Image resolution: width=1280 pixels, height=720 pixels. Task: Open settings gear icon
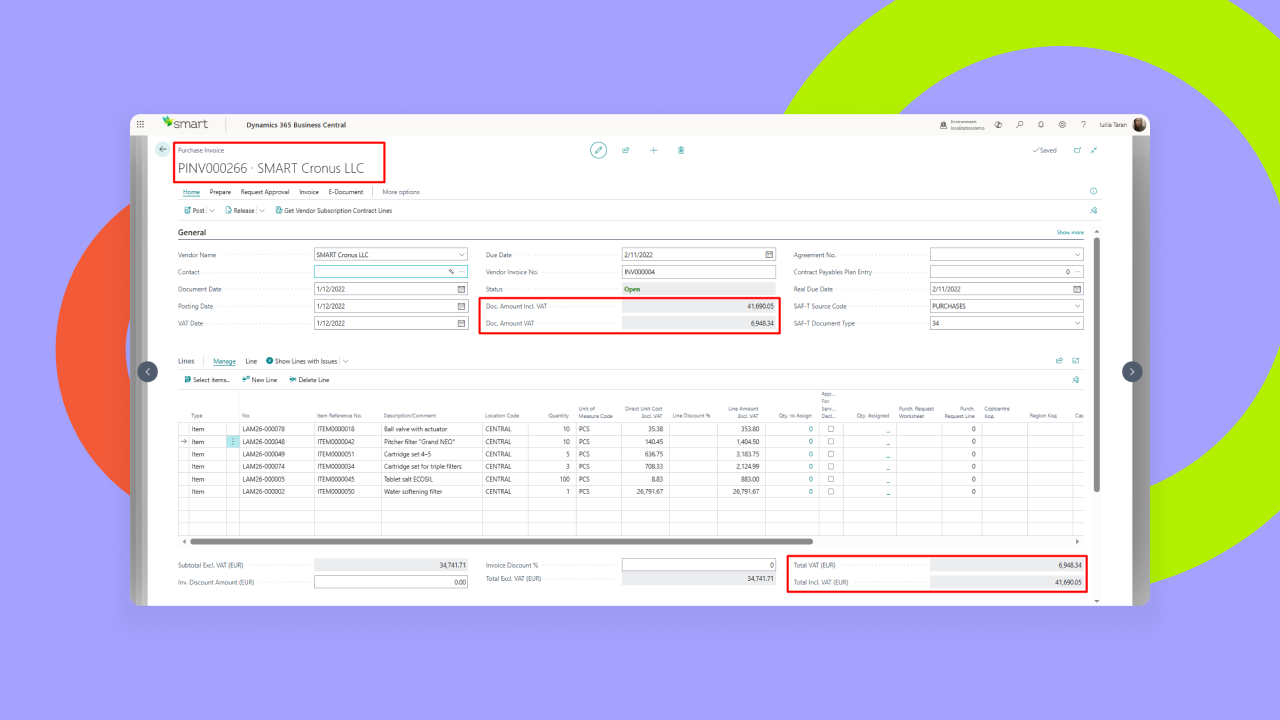1062,125
